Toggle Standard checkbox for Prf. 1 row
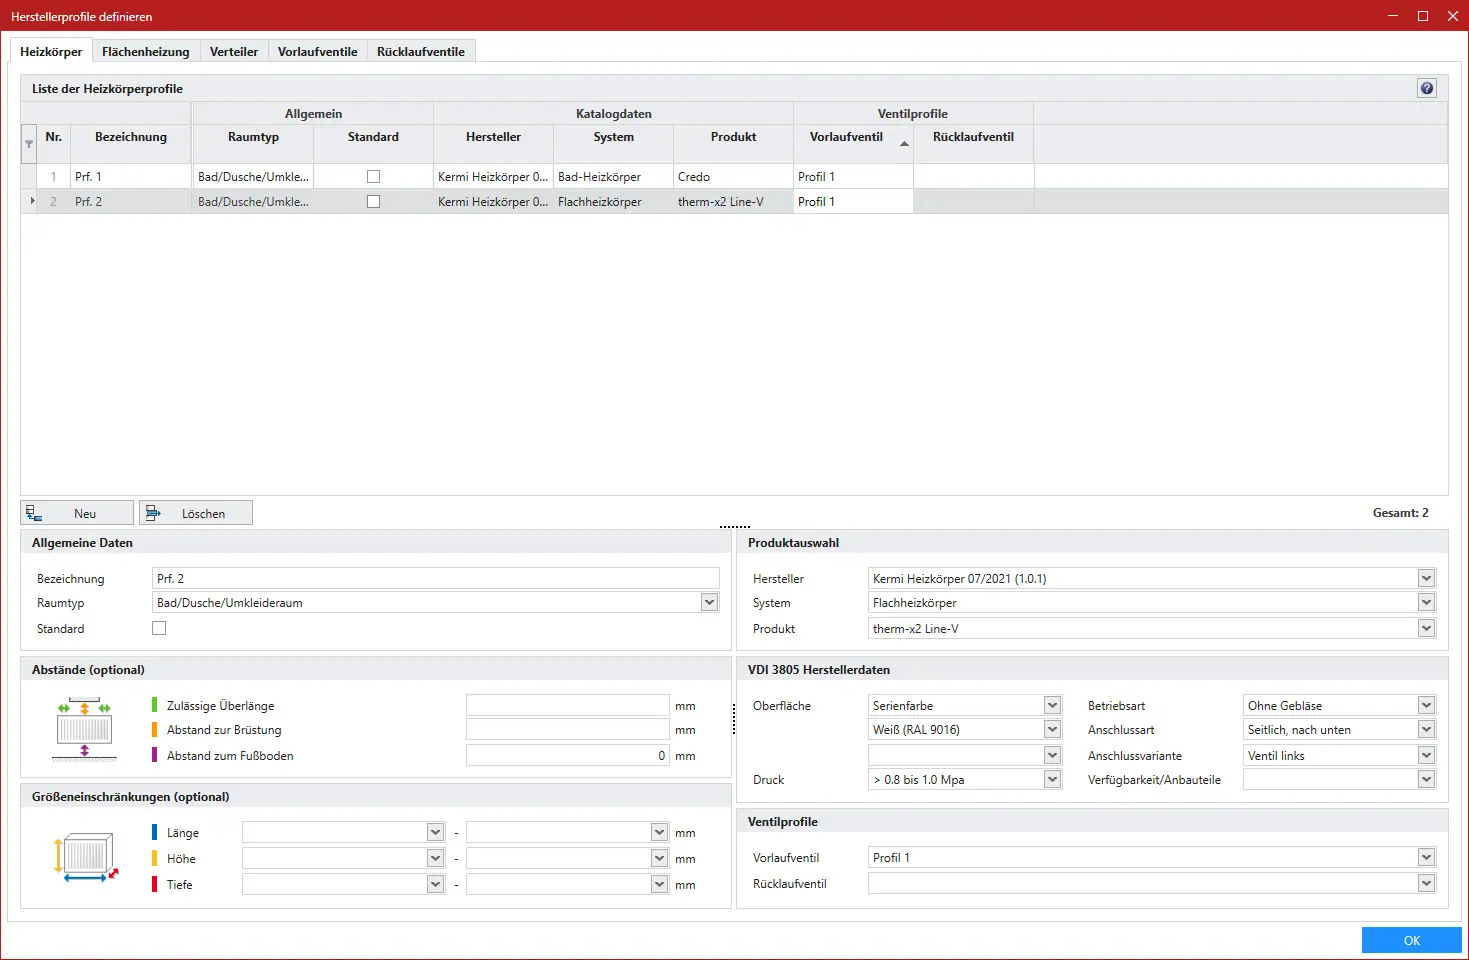Screen dimensions: 1469x960 [373, 176]
